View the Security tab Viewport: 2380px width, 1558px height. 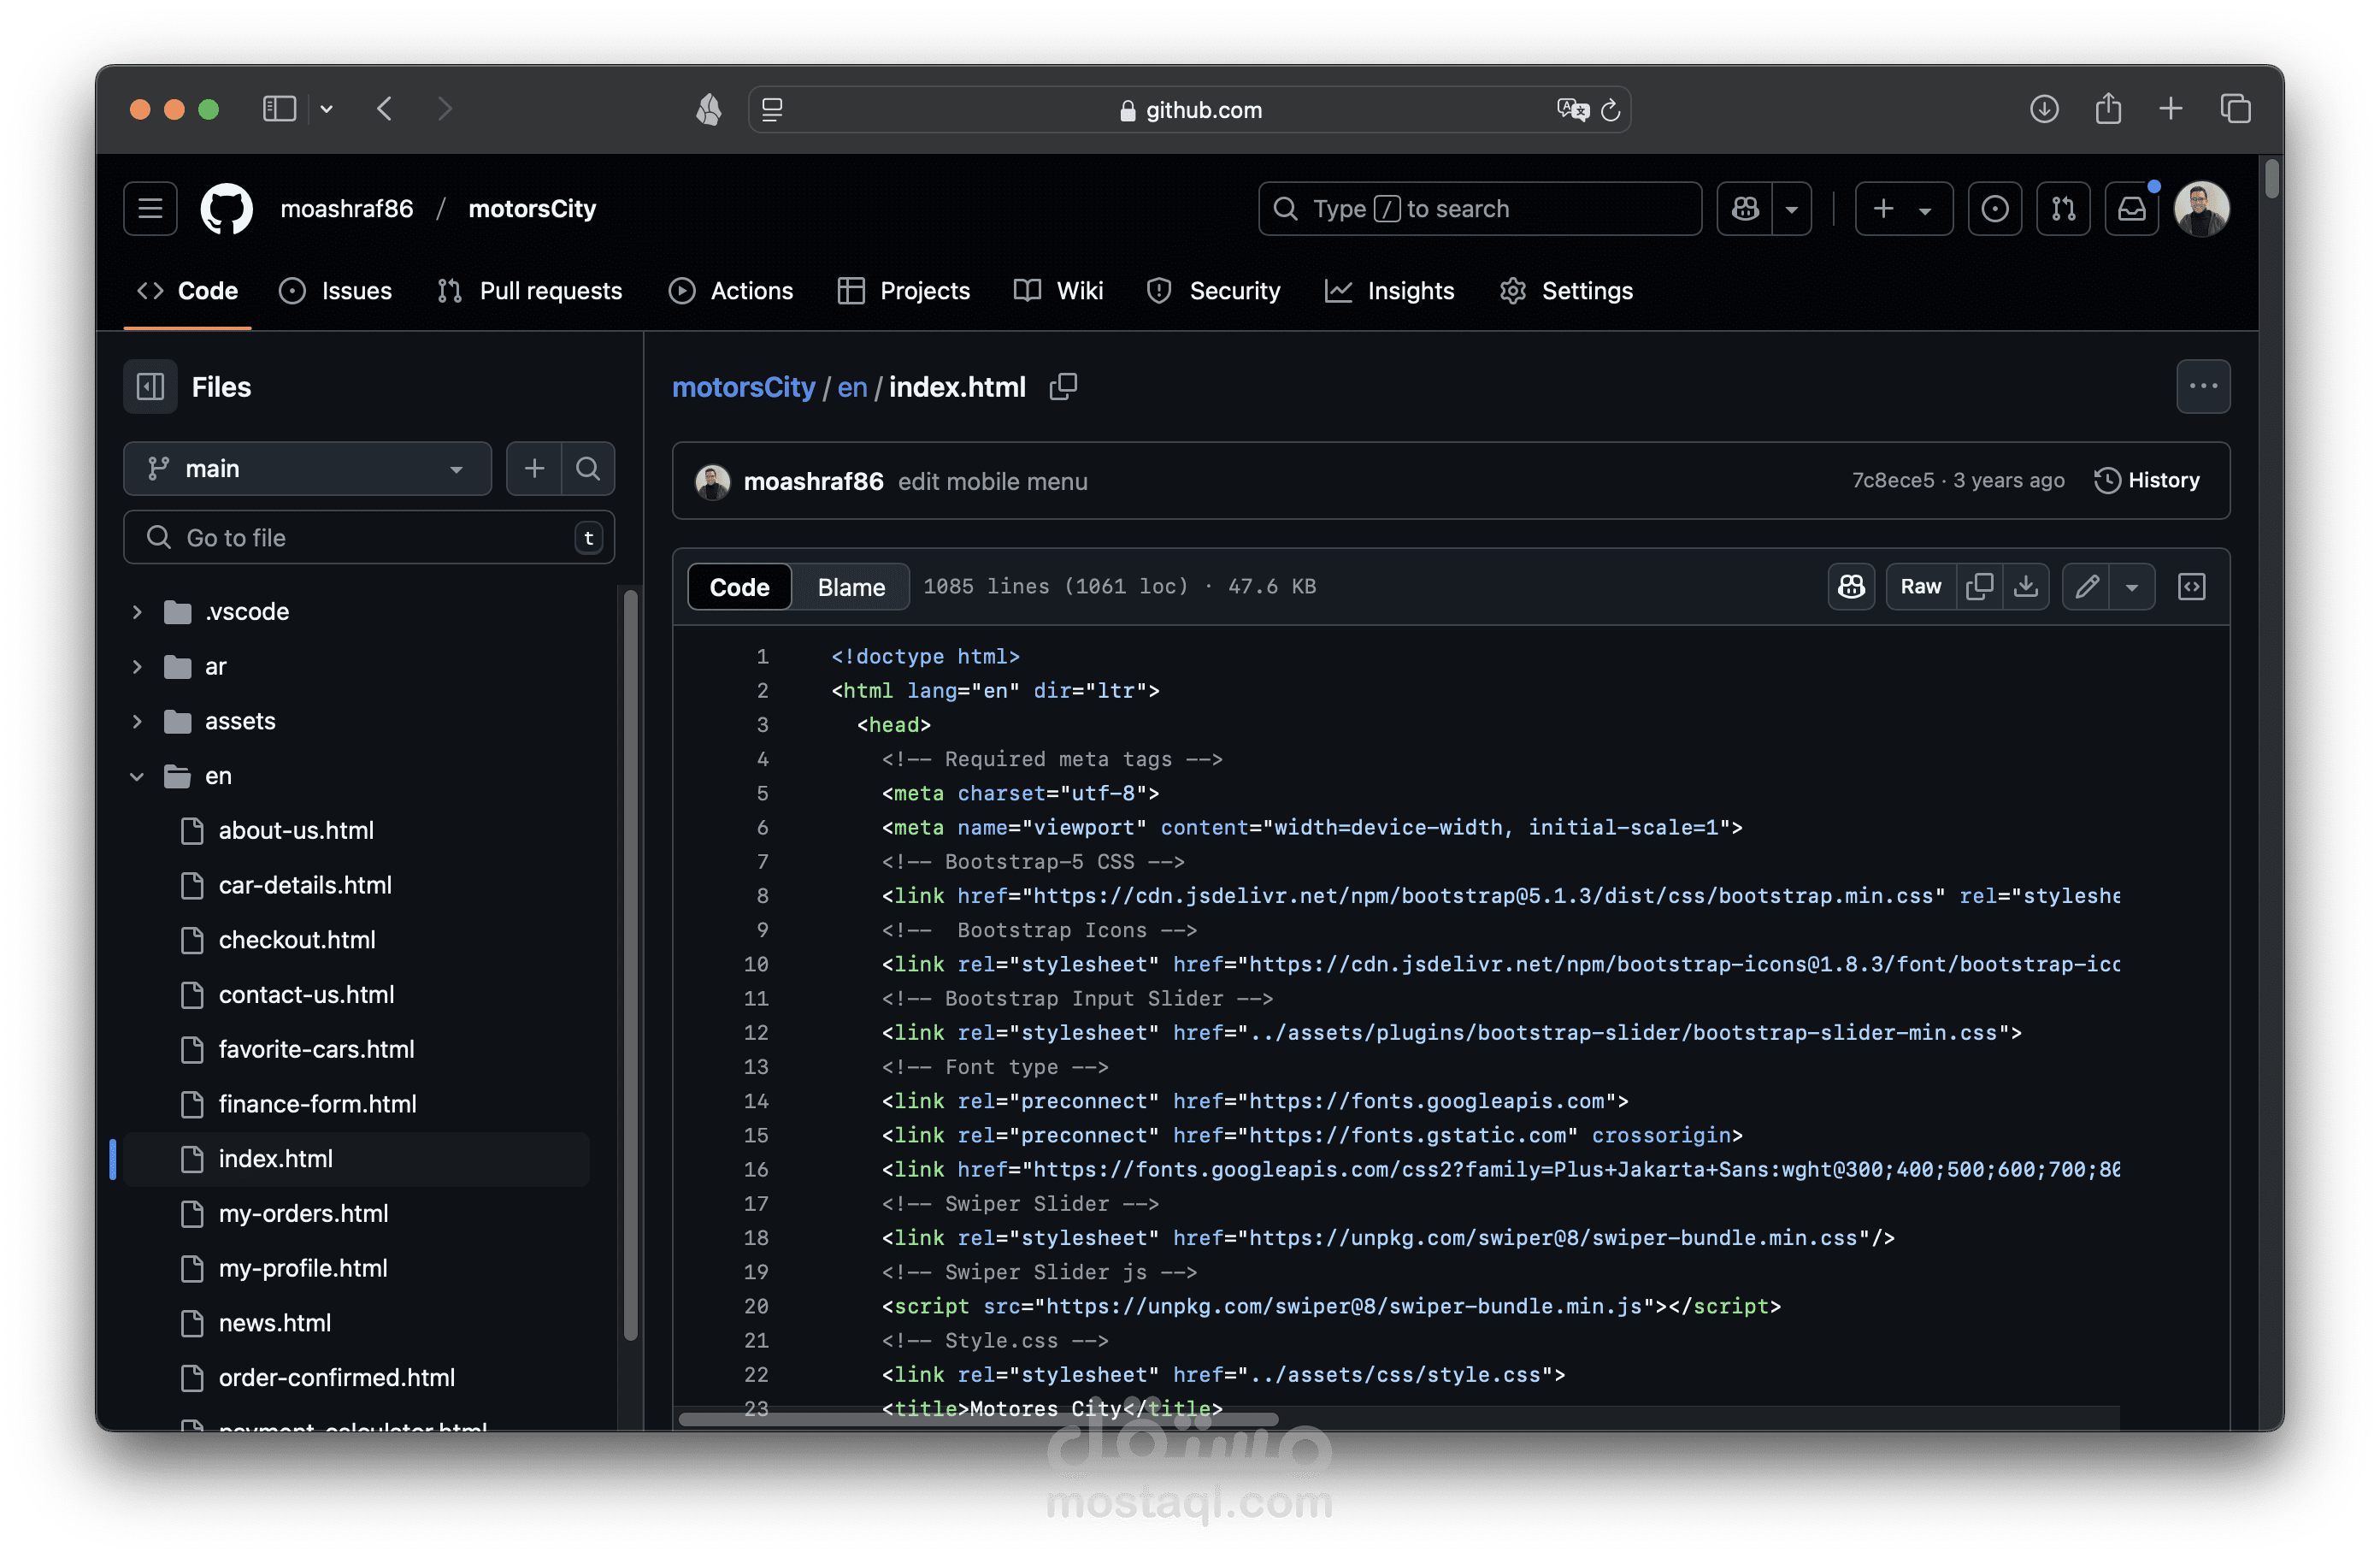1213,291
